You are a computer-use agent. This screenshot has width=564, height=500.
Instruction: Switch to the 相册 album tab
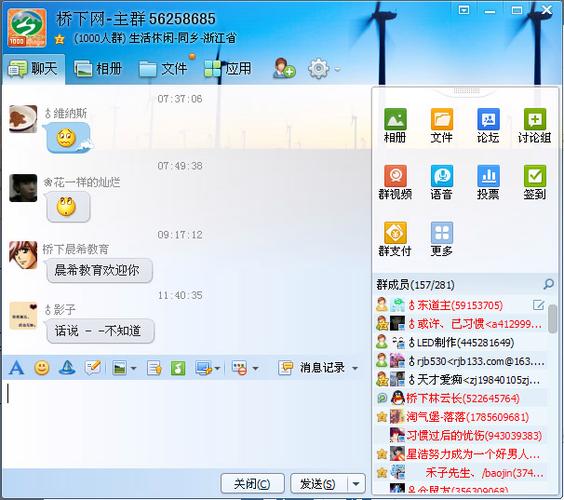(x=98, y=69)
